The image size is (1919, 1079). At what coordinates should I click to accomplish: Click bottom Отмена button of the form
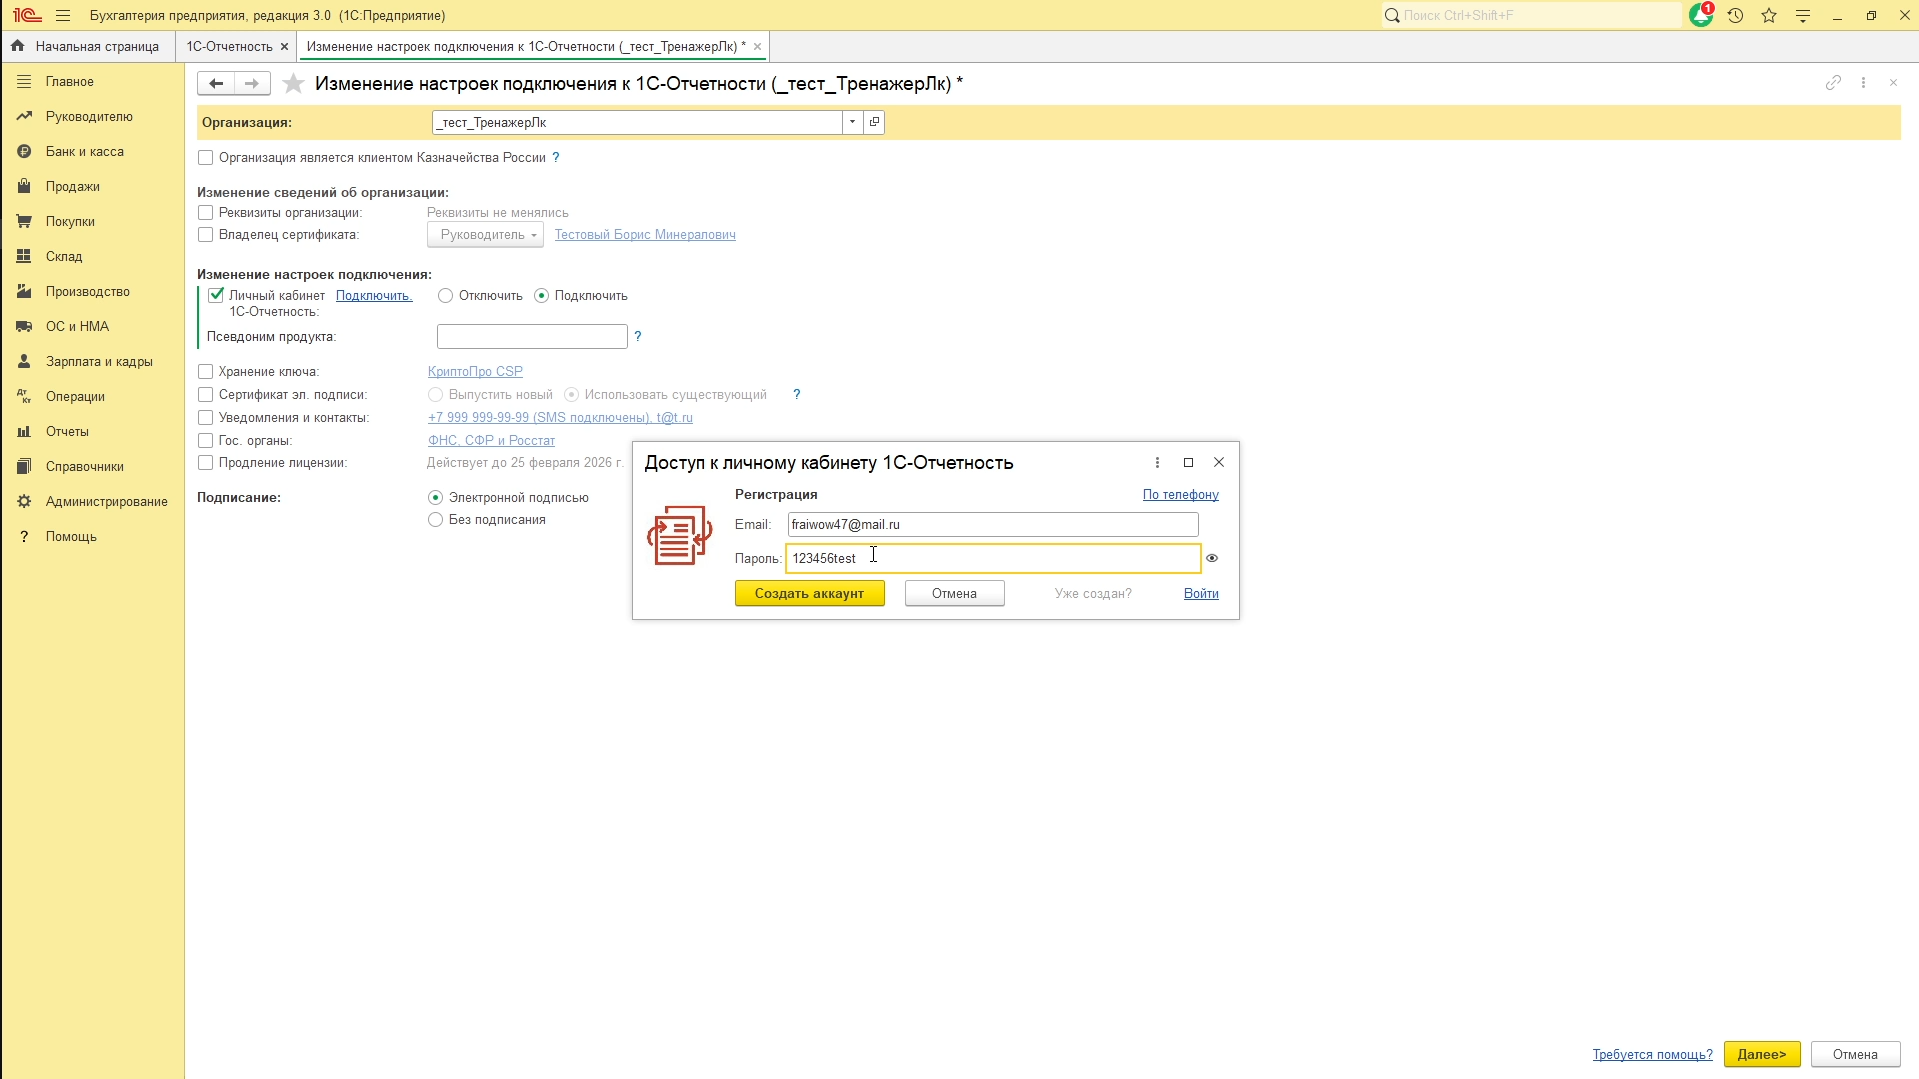coord(1855,1054)
